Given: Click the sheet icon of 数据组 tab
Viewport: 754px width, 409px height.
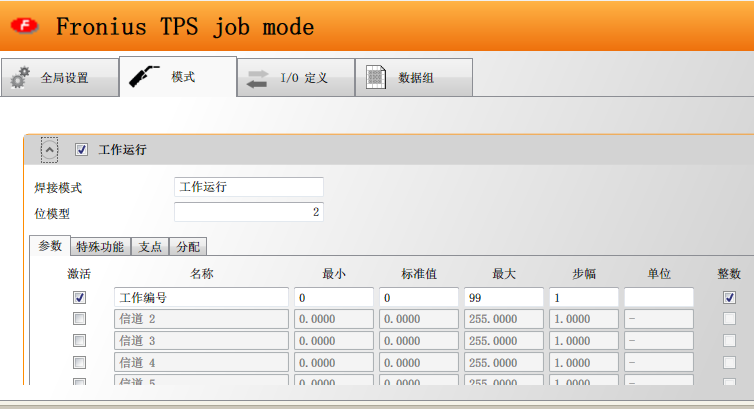Looking at the screenshot, I should click(376, 77).
